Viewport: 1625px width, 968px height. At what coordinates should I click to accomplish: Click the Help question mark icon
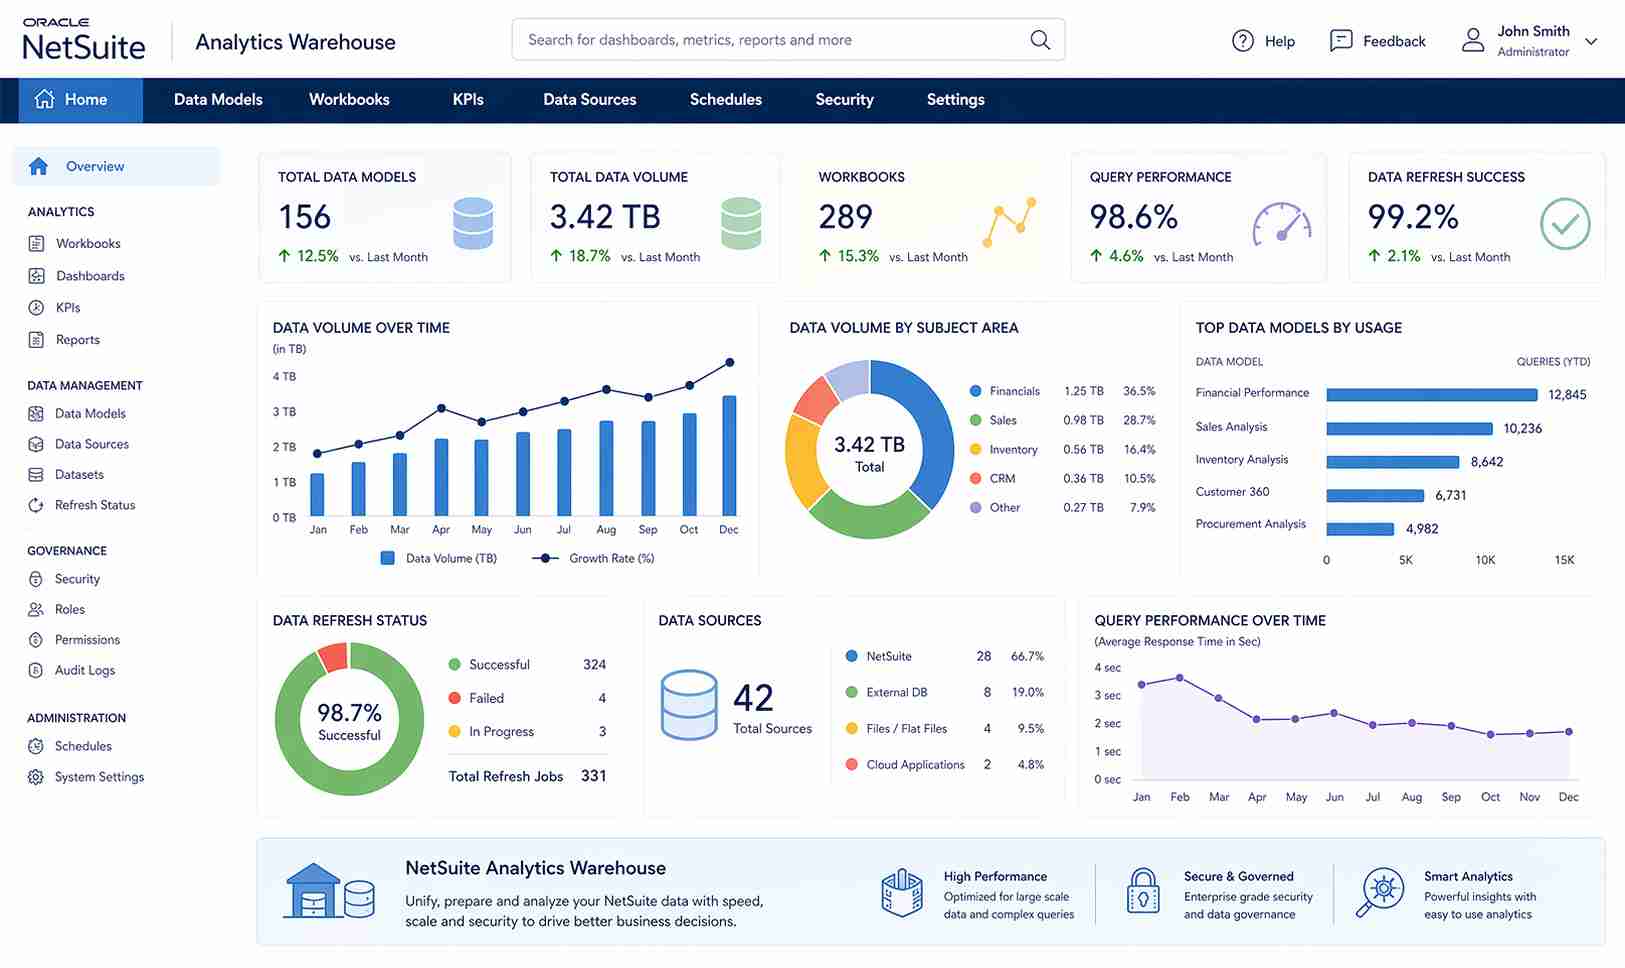click(1242, 41)
